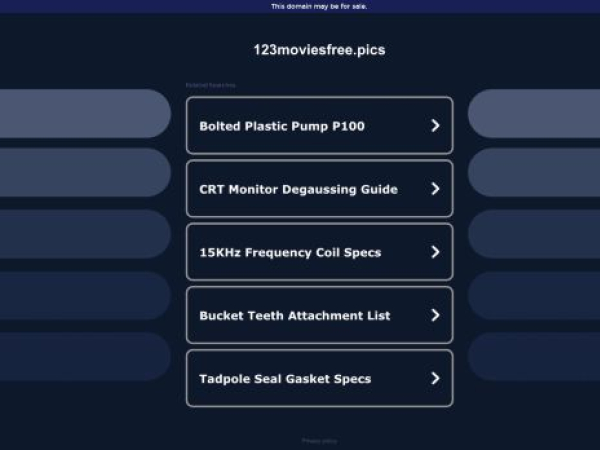
Task: Visit Tadpole Seal Gasket Specs link
Action: click(285, 378)
